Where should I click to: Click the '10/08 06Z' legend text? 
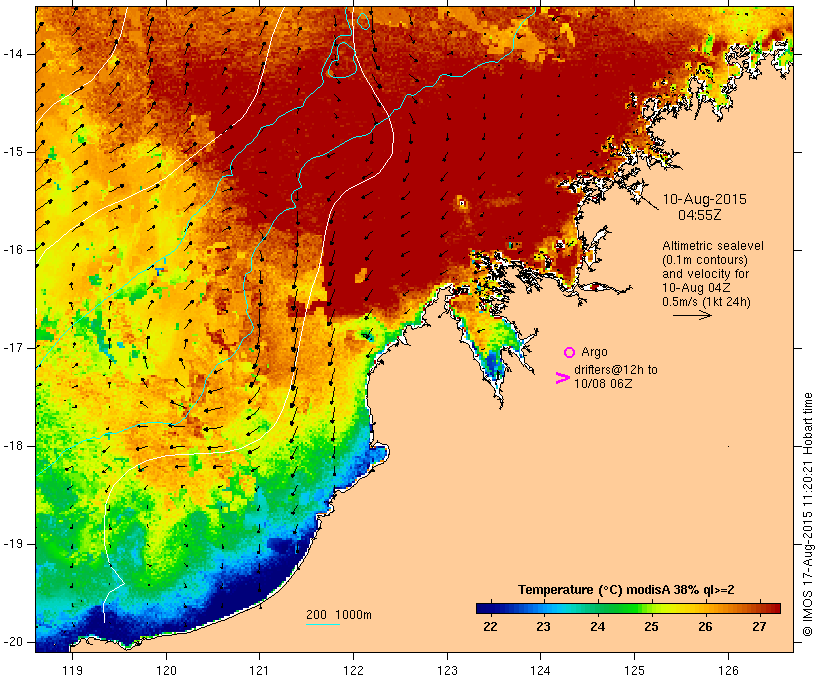[x=603, y=383]
